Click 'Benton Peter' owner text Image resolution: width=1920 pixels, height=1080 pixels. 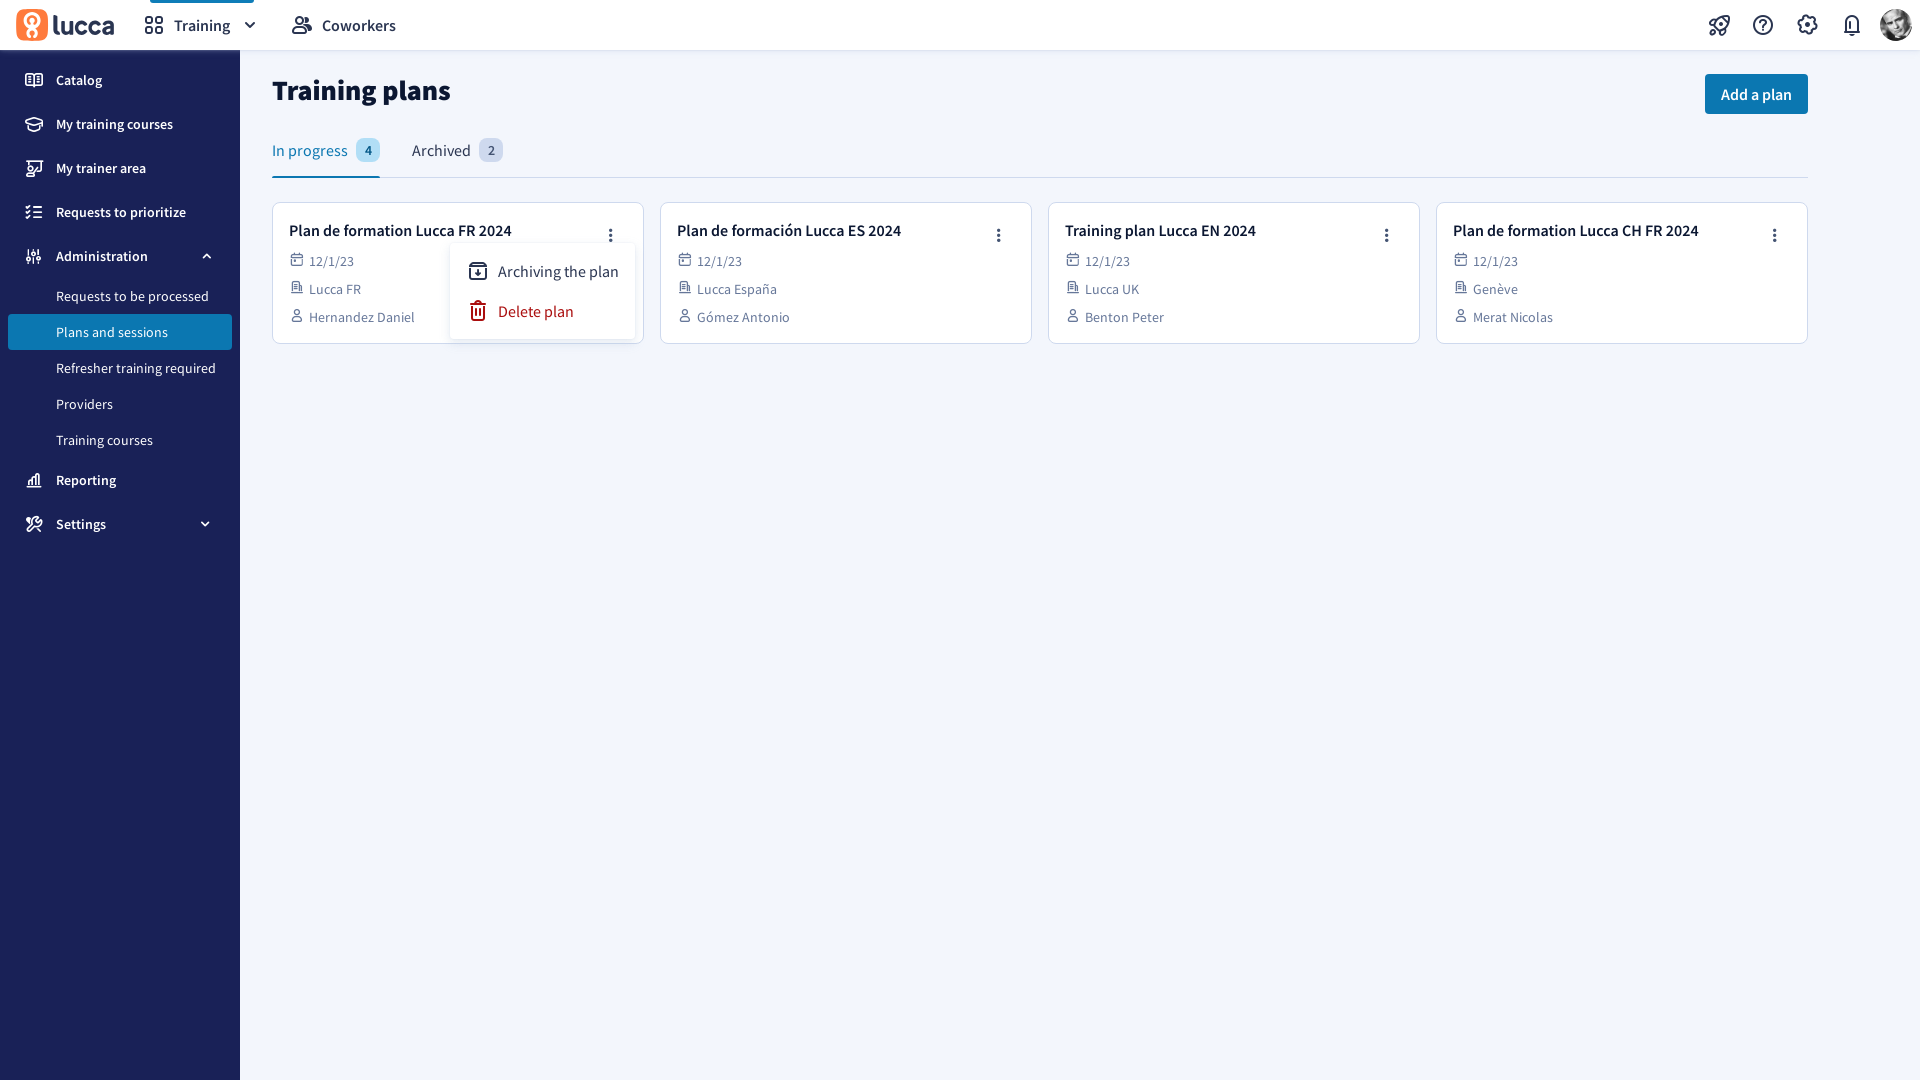(x=1124, y=317)
